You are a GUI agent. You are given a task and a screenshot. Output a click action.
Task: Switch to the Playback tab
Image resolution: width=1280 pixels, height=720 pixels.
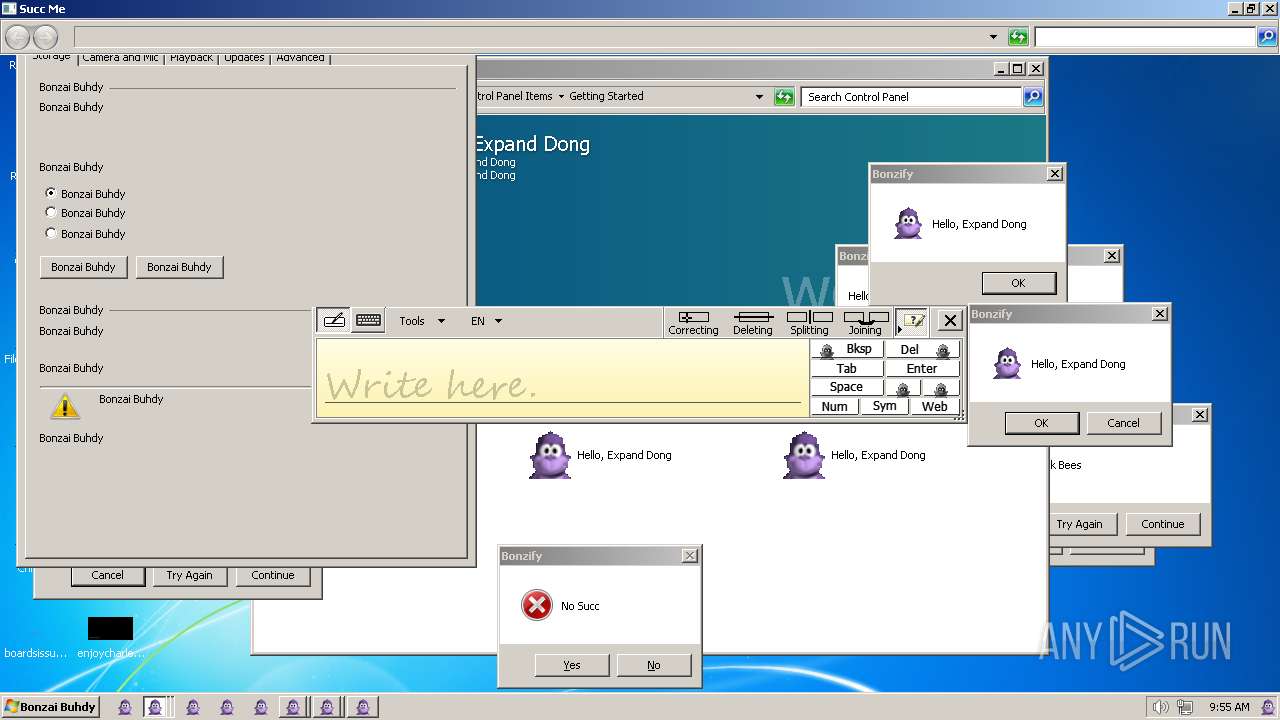[191, 58]
